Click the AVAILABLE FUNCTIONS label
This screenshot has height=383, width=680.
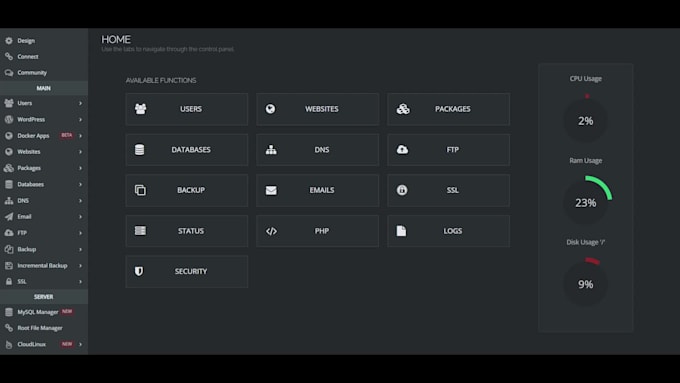(161, 80)
